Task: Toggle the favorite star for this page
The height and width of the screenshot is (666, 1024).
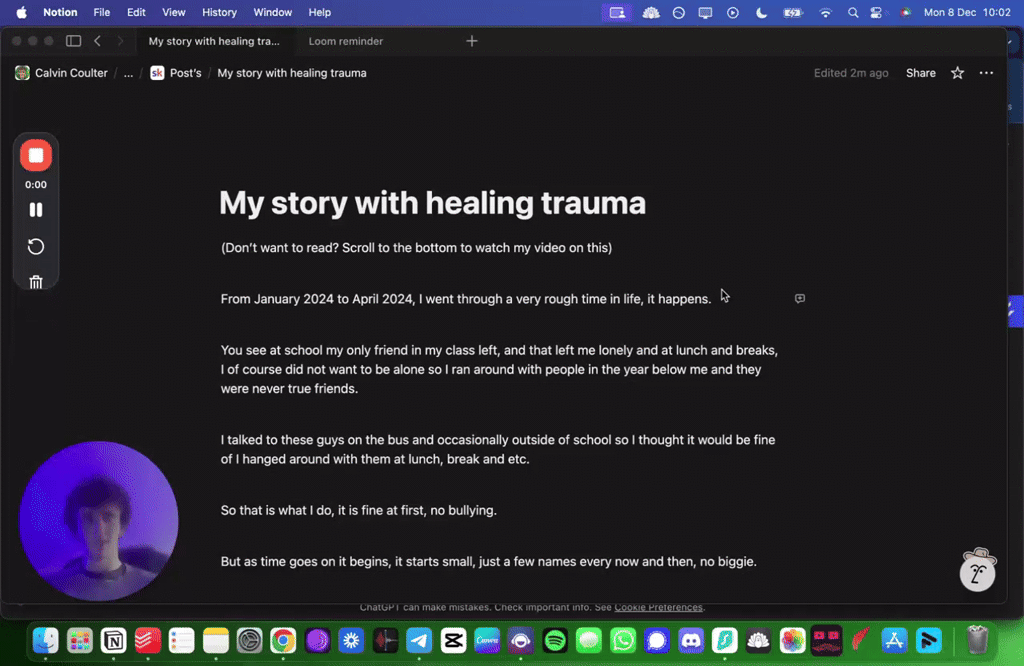Action: tap(957, 72)
